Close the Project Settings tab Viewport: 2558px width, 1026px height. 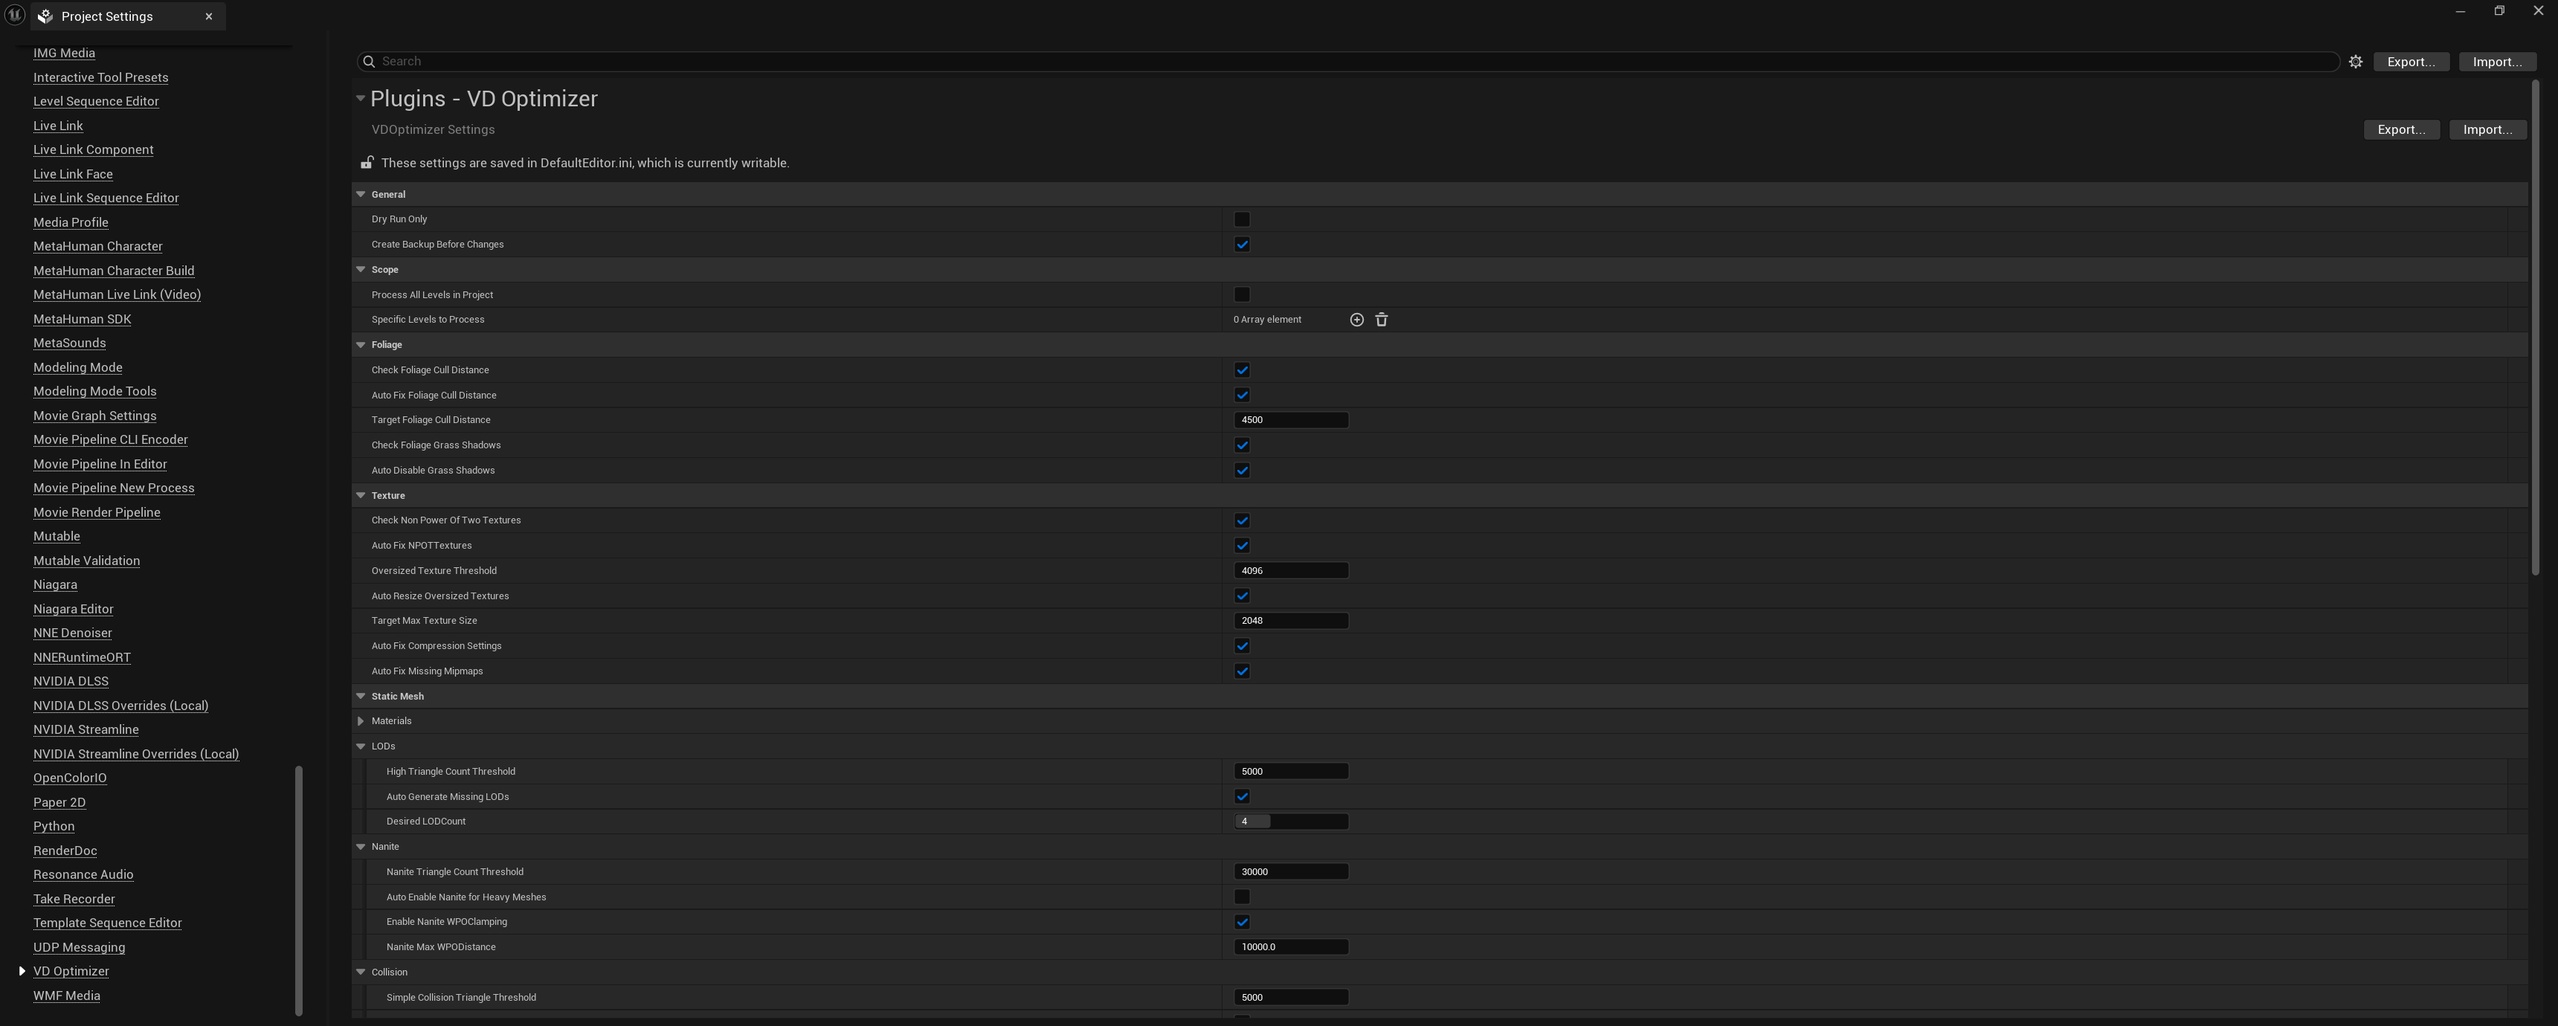[208, 16]
